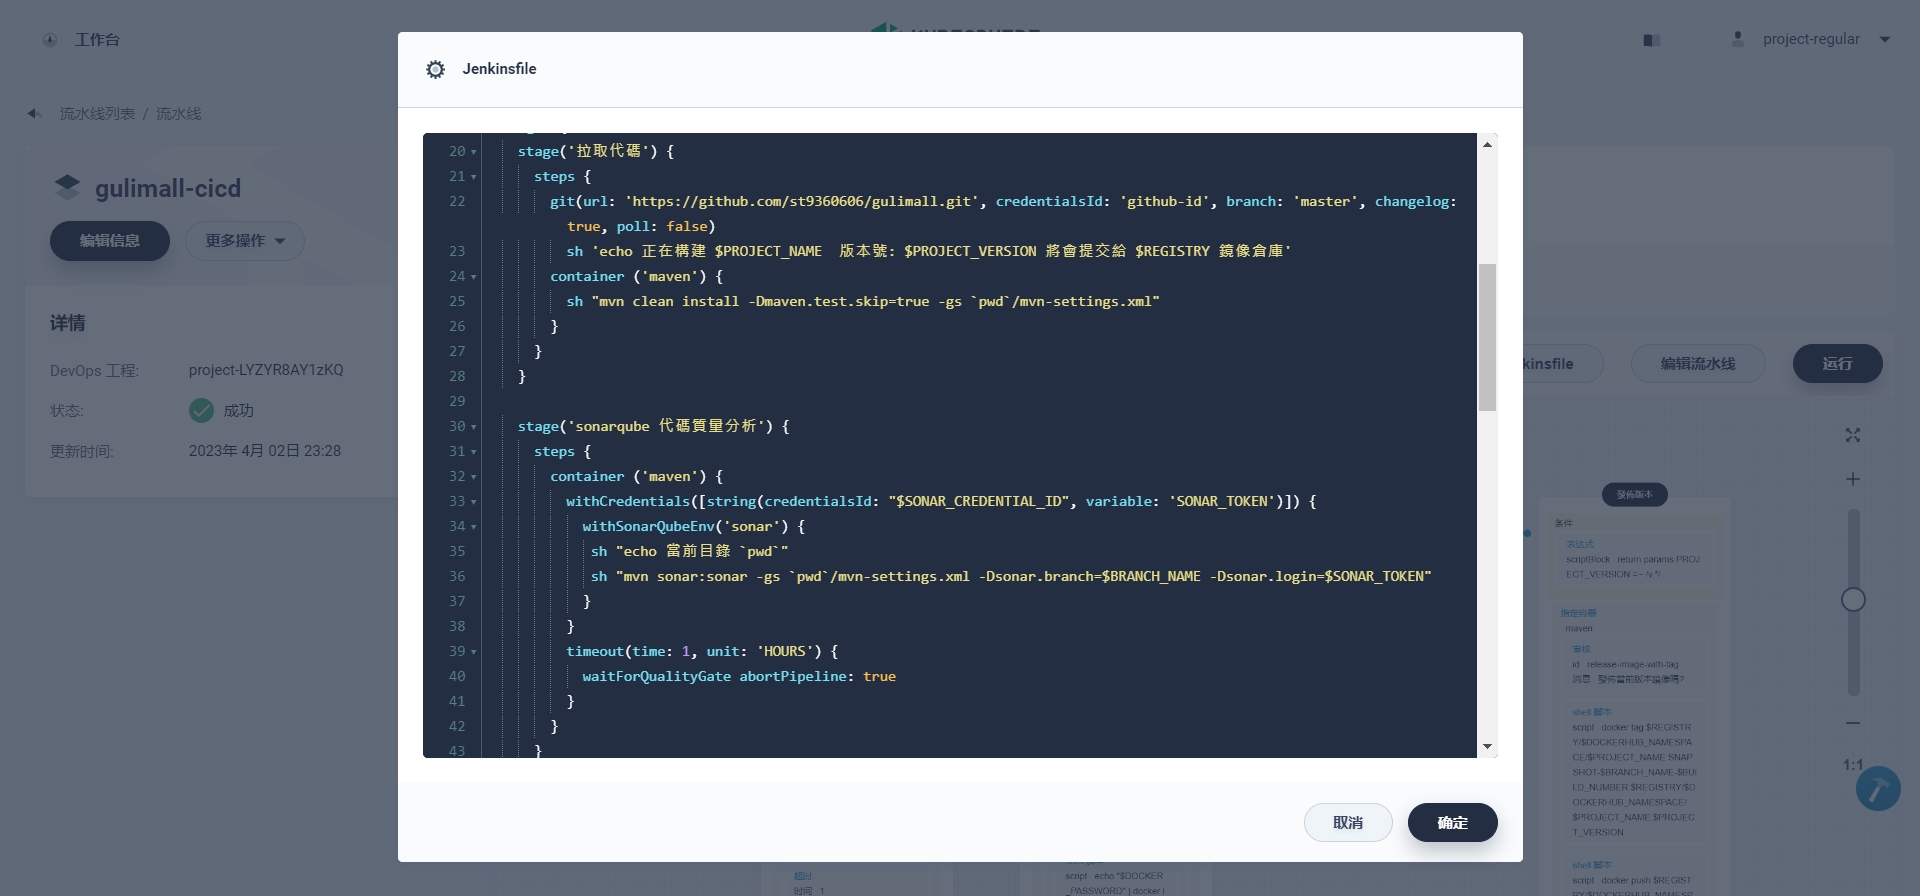Click the green success status check icon
This screenshot has width=1920, height=896.
pos(201,410)
